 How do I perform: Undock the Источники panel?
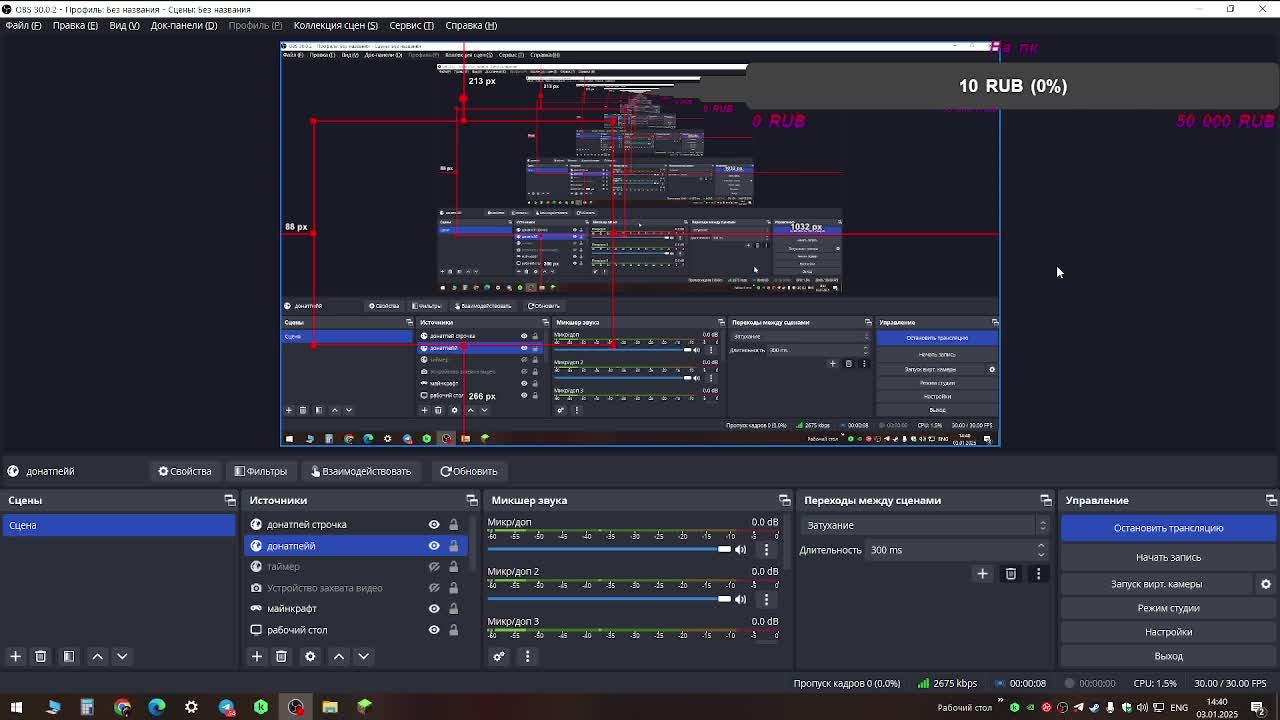pyautogui.click(x=472, y=500)
